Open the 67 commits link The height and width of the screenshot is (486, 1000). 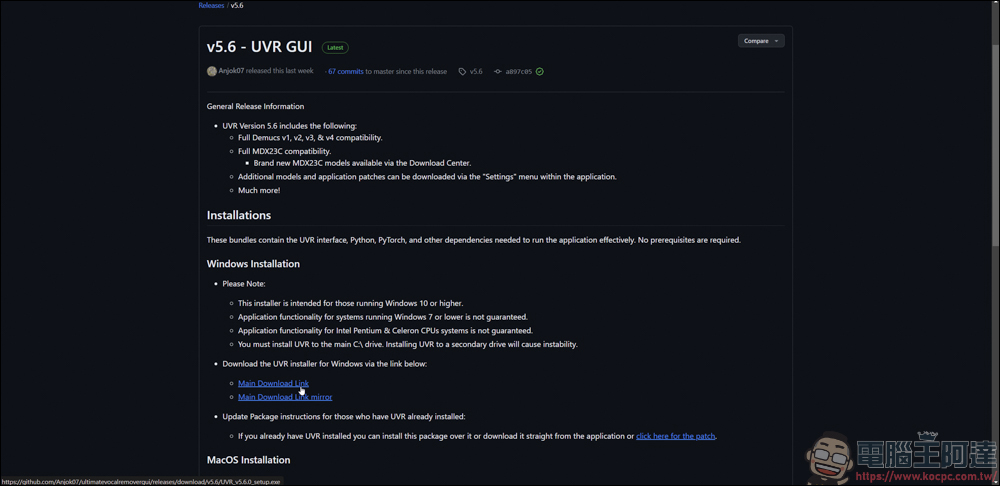(x=346, y=71)
